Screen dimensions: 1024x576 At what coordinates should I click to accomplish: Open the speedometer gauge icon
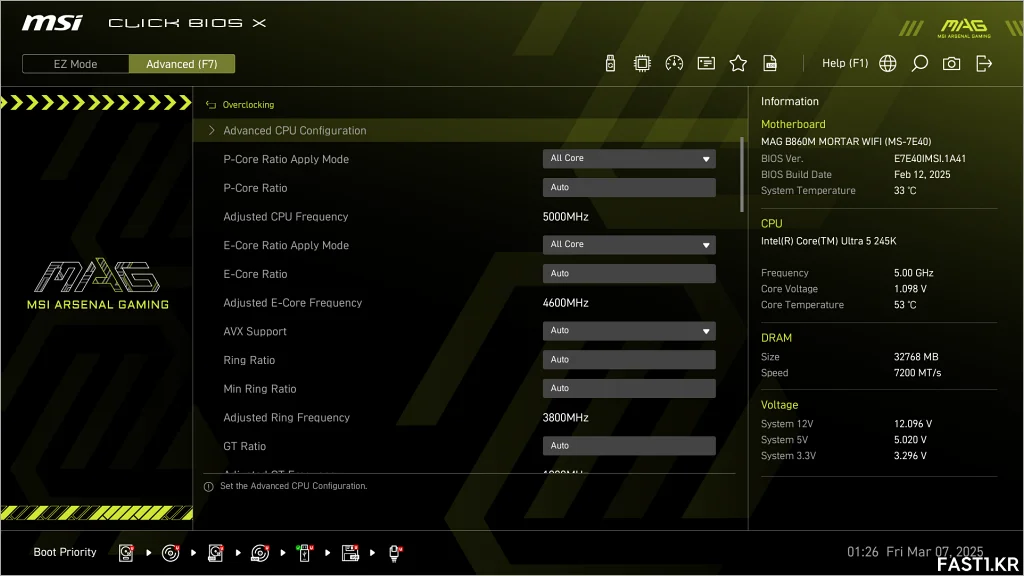point(674,63)
